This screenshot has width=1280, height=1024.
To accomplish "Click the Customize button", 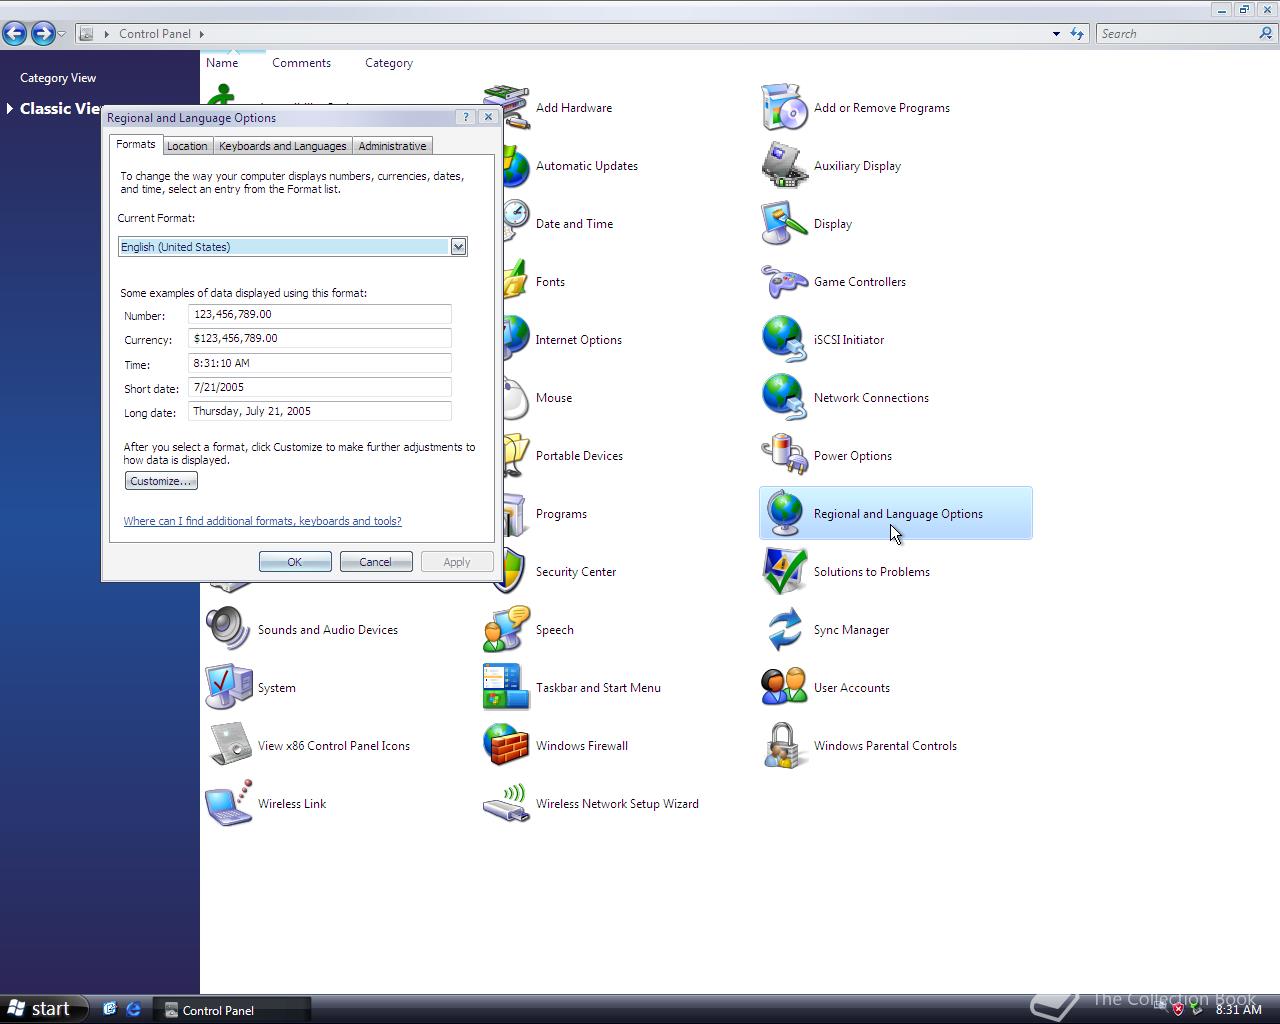I will (161, 481).
